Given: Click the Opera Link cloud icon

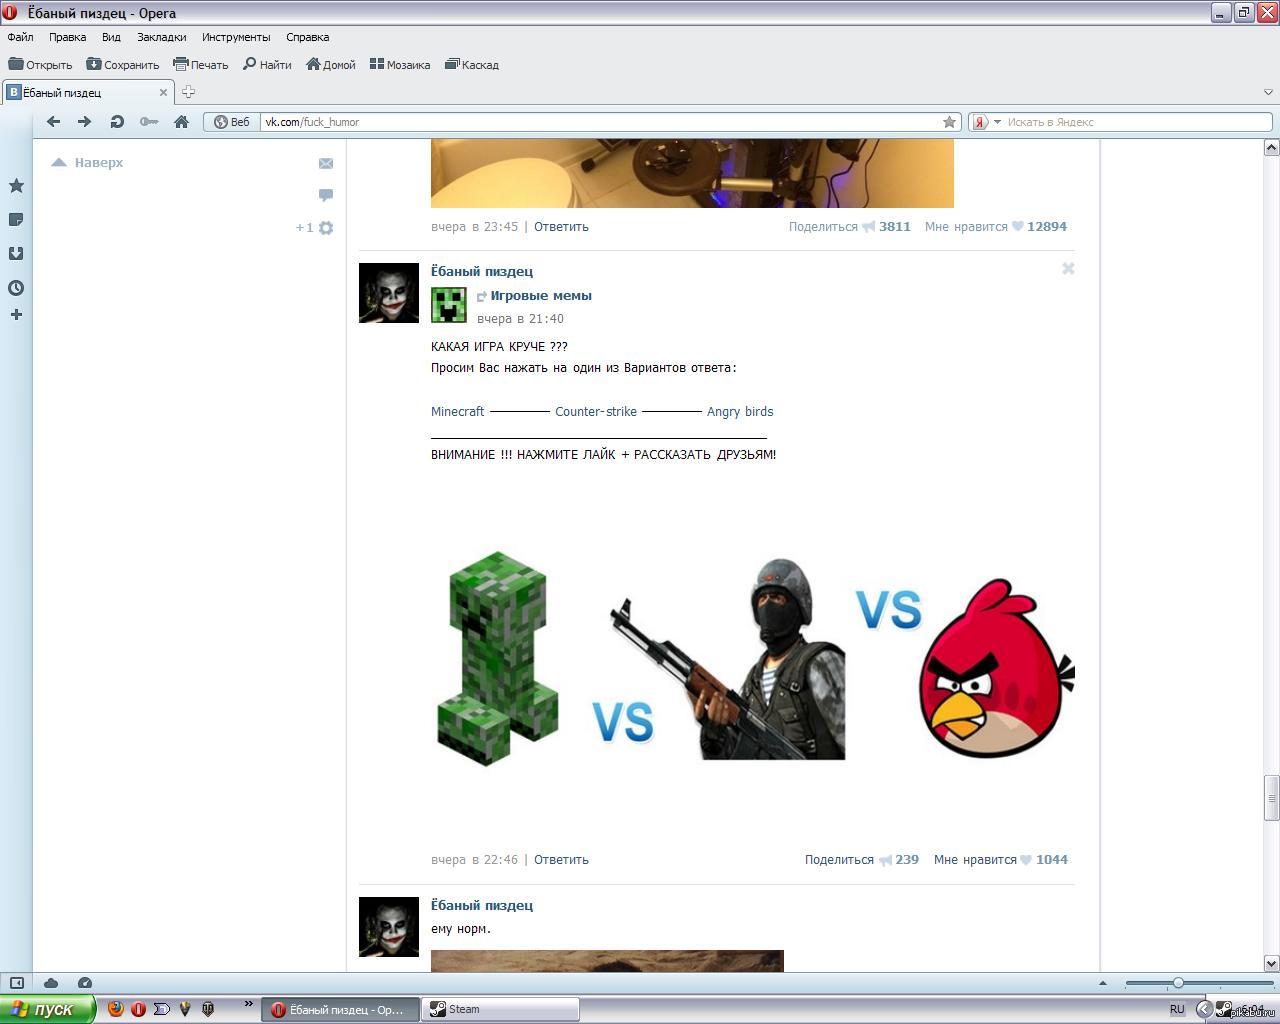Looking at the screenshot, I should [51, 983].
